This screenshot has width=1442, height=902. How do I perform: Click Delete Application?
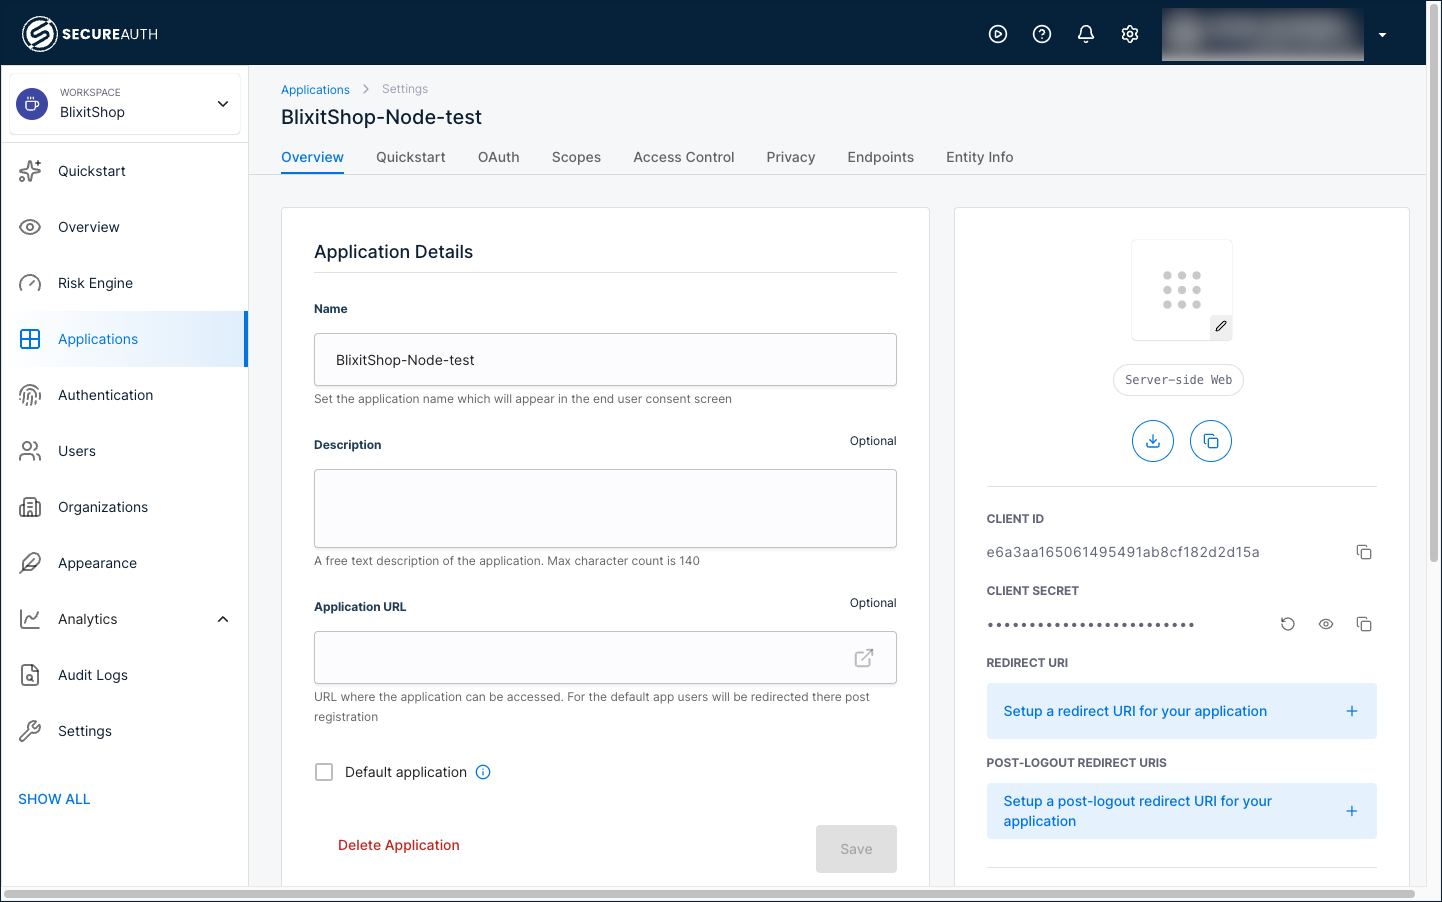tap(399, 845)
